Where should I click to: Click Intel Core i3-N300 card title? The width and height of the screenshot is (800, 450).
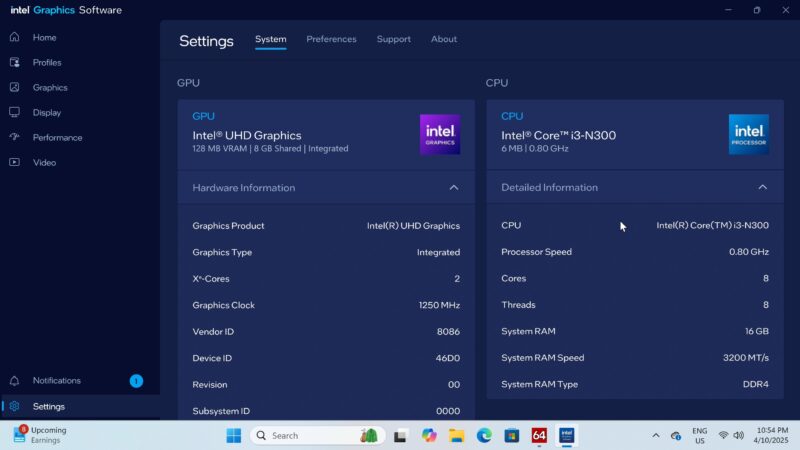click(558, 136)
